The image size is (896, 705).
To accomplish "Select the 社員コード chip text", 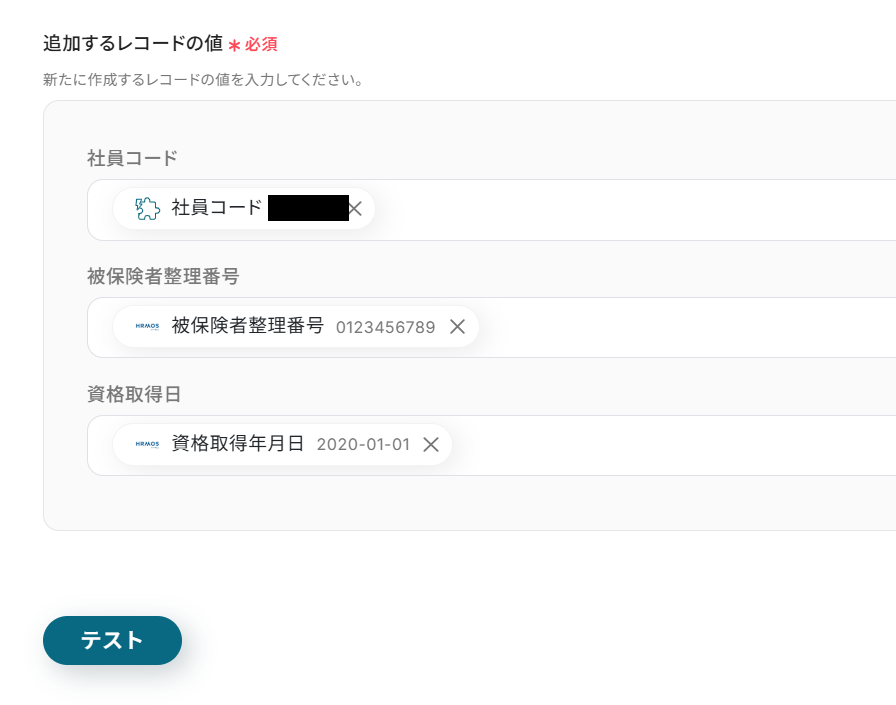I will point(217,208).
